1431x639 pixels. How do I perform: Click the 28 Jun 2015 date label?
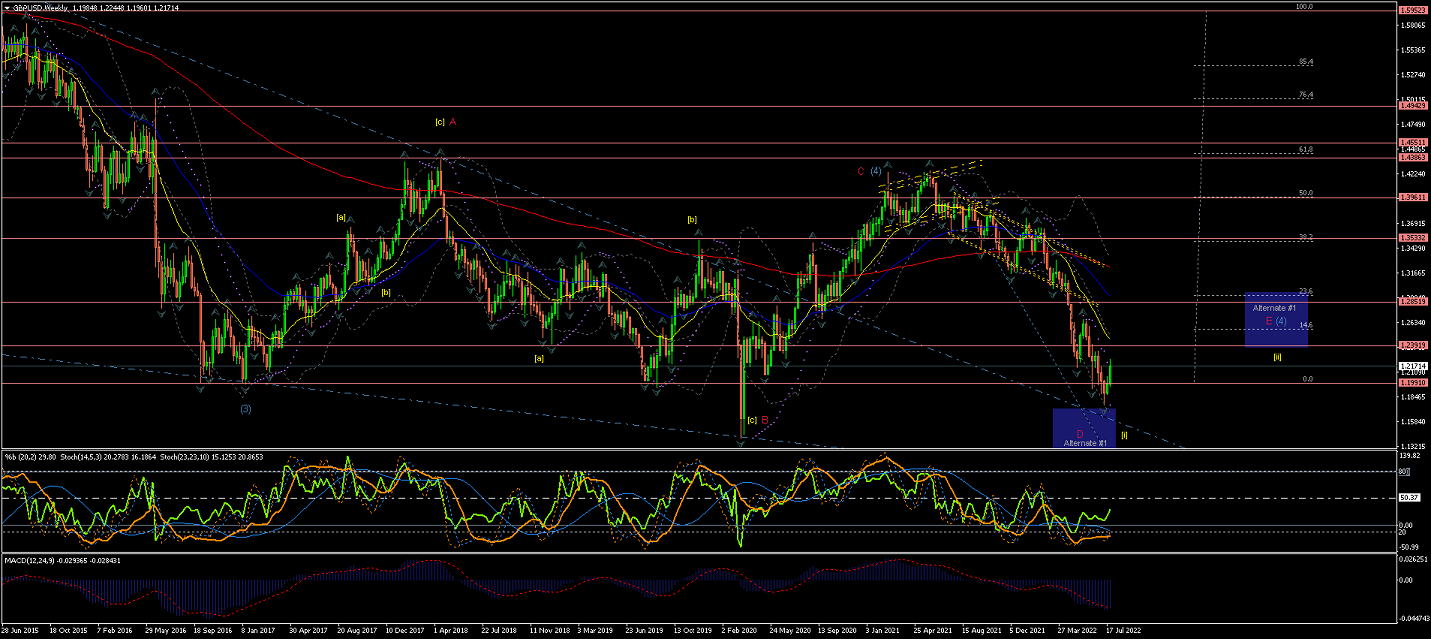[x=22, y=631]
